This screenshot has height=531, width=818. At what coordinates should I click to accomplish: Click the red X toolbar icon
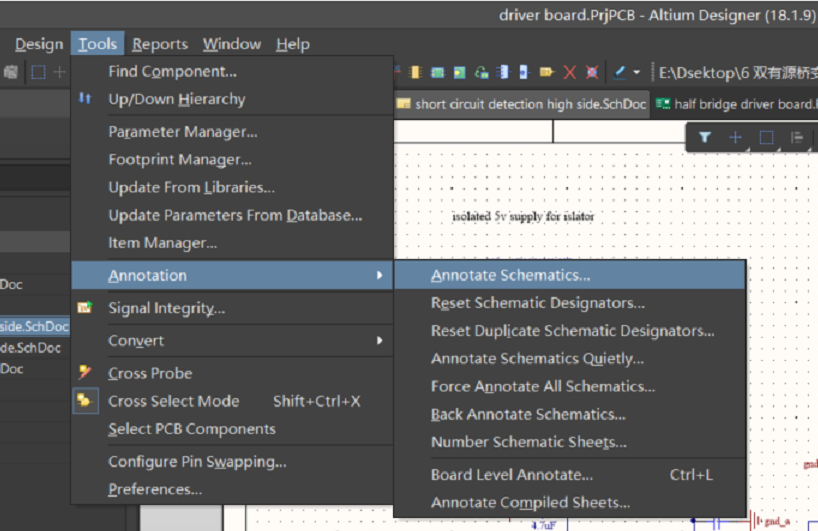(569, 72)
